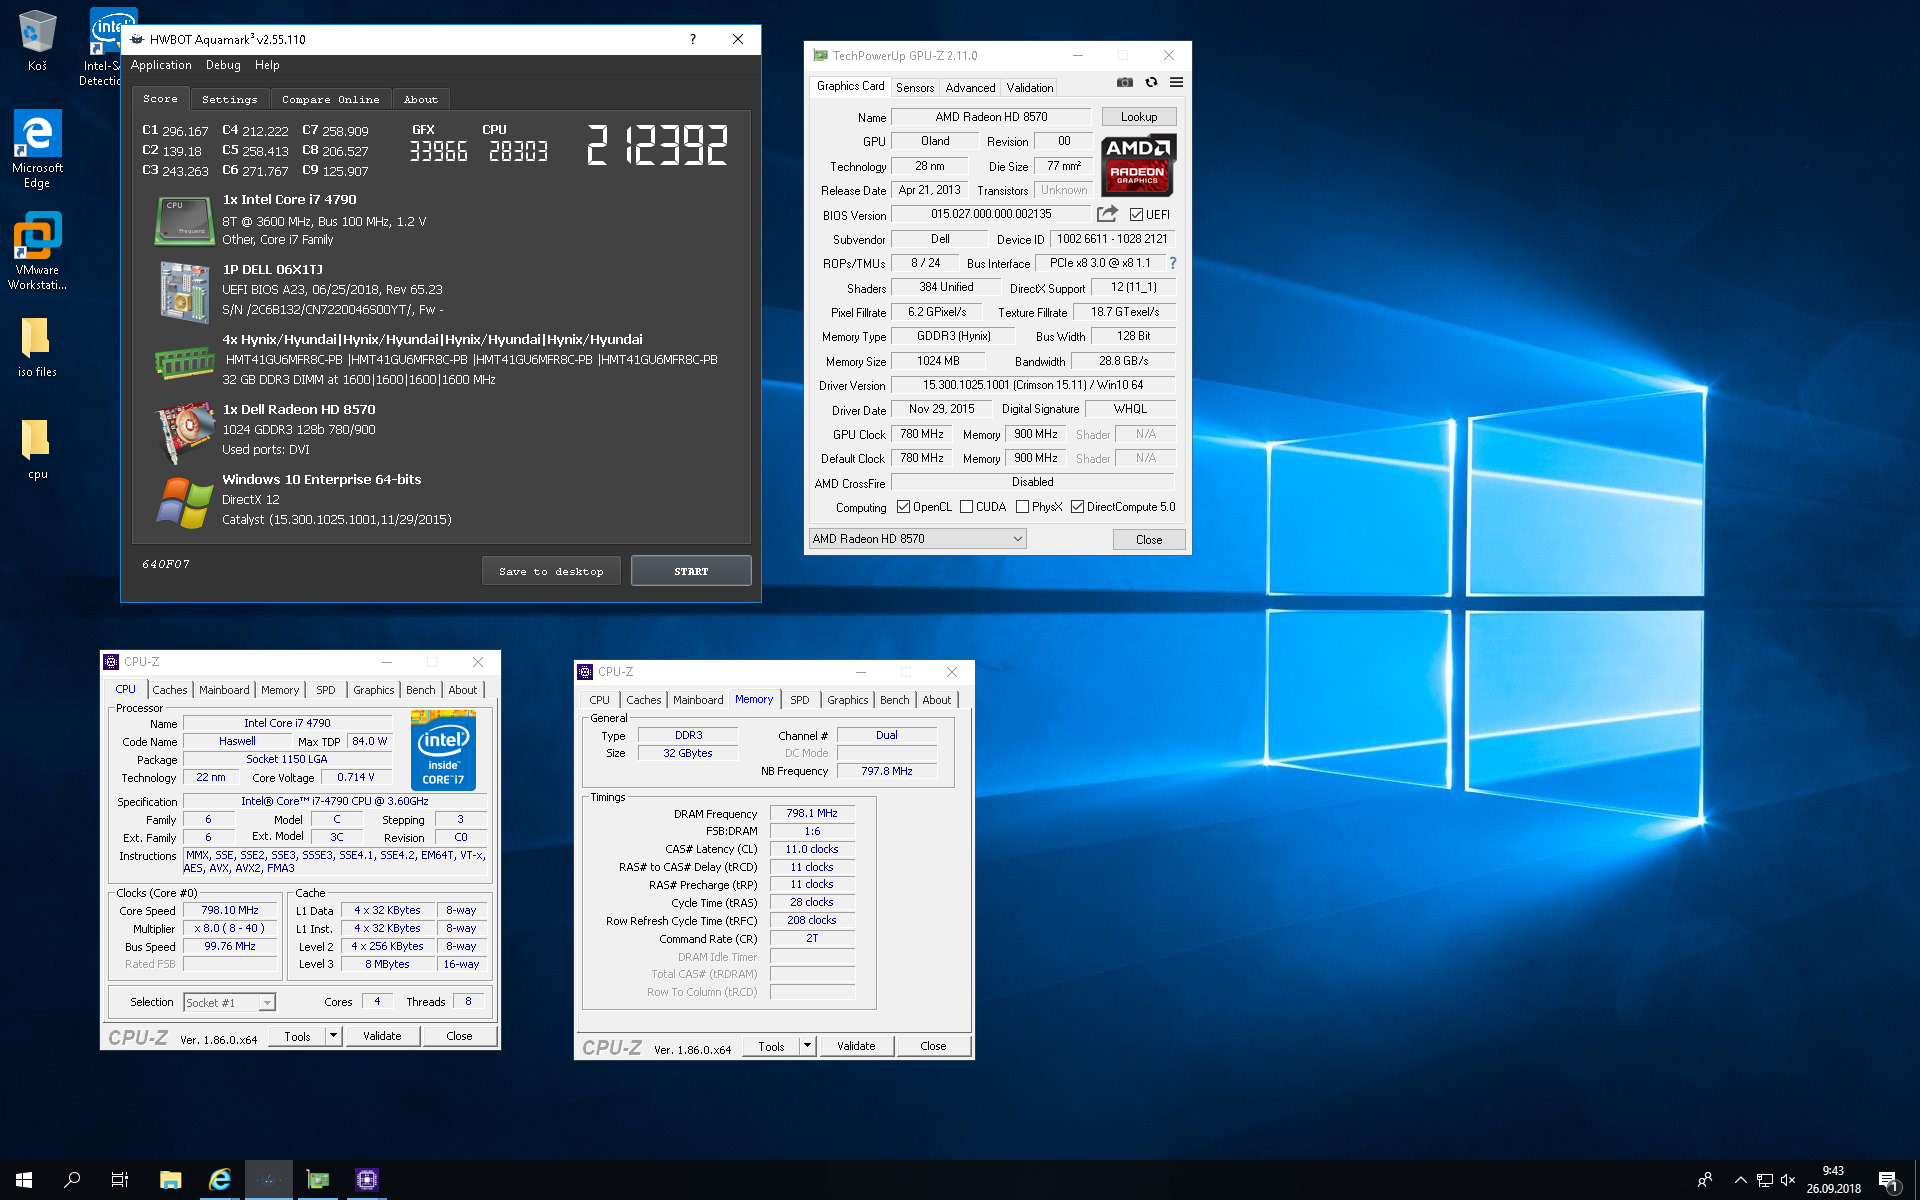Open the Action Center notifications icon
Screen dimensions: 1920x1200
click(1889, 1181)
